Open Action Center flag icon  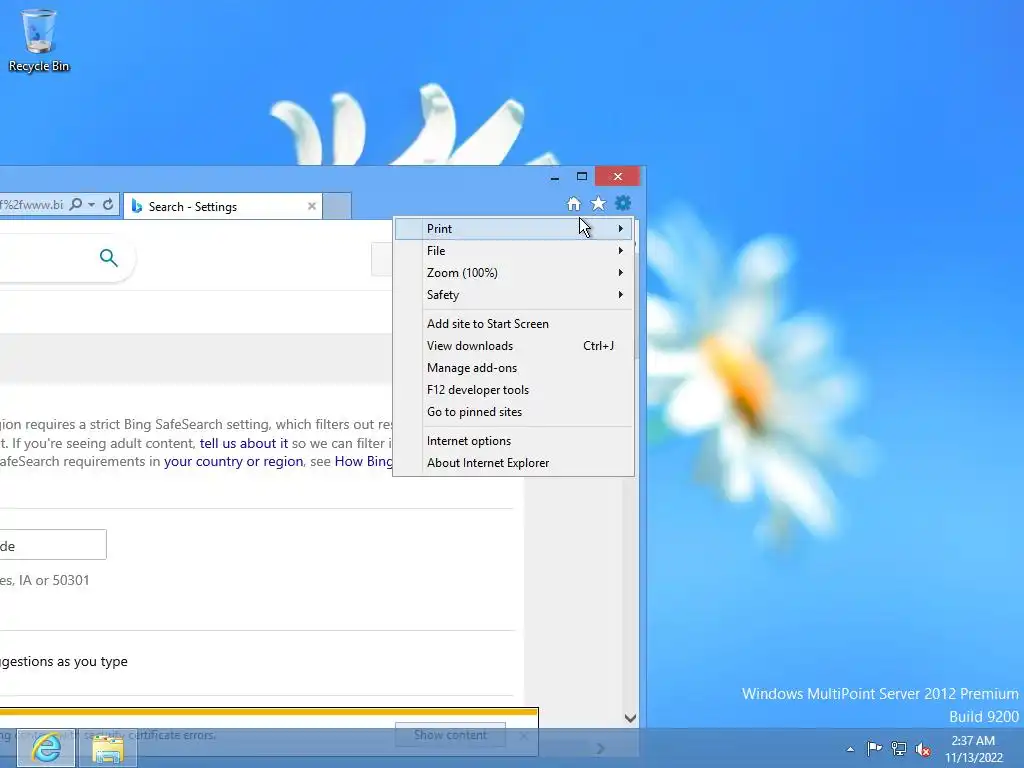coord(874,748)
